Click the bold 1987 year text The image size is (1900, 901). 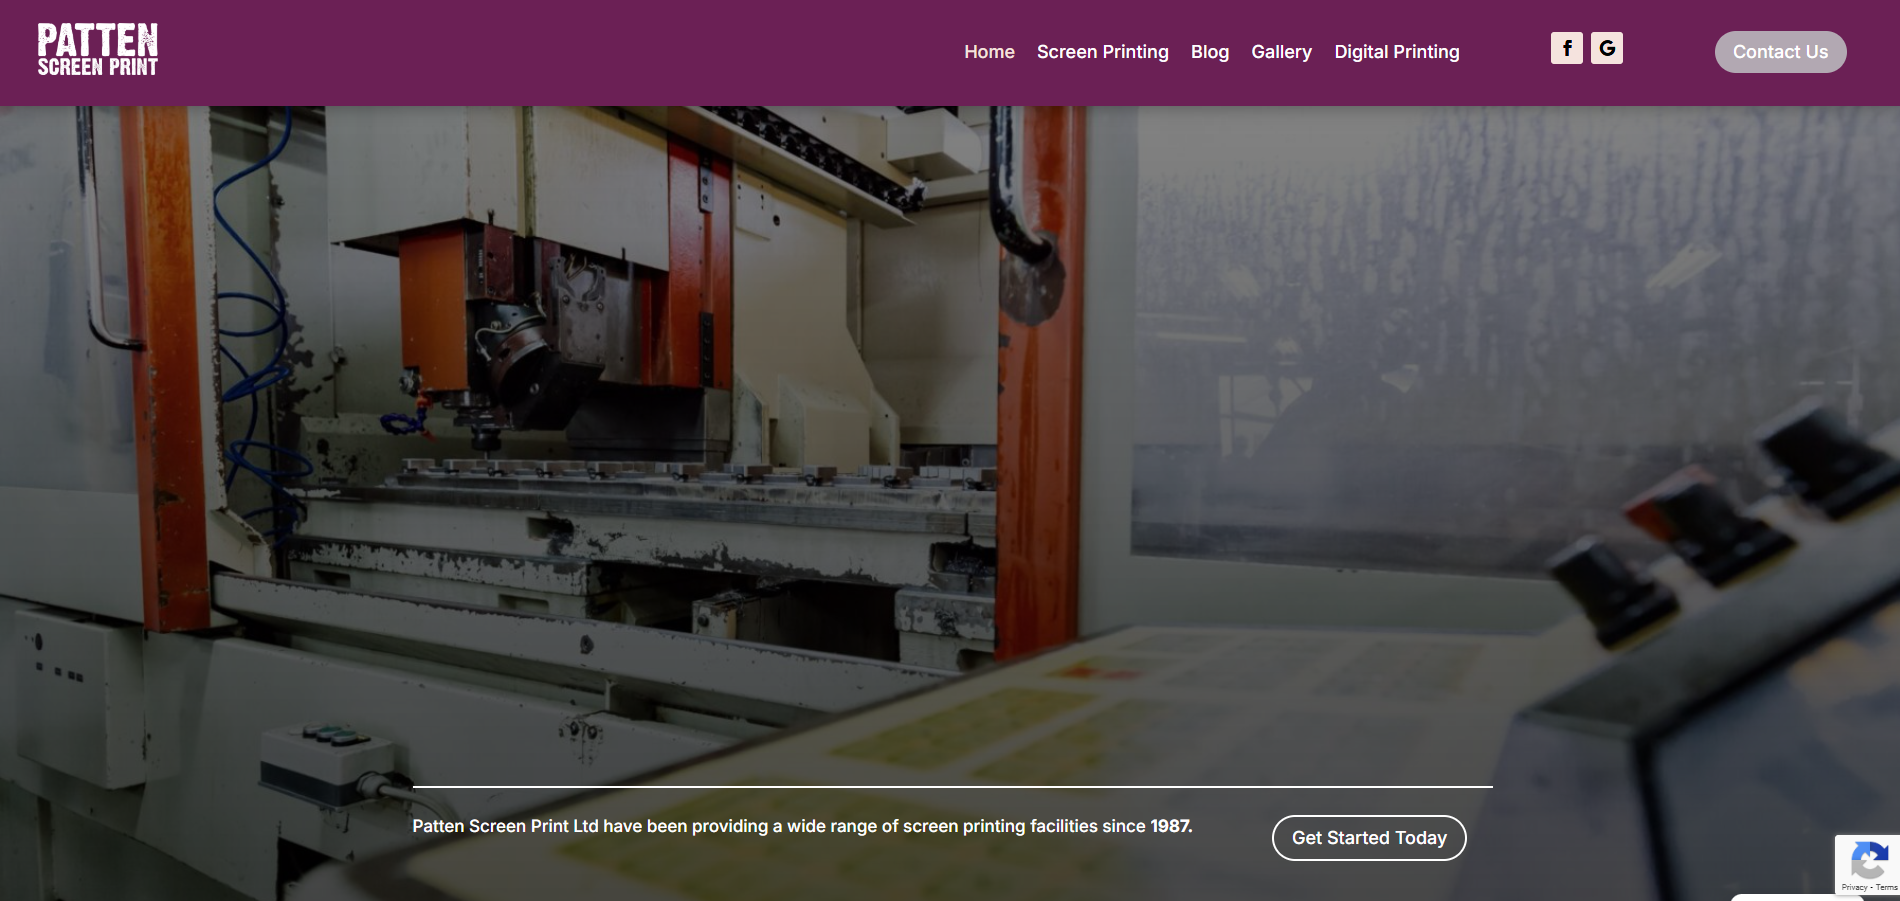[x=1170, y=826]
